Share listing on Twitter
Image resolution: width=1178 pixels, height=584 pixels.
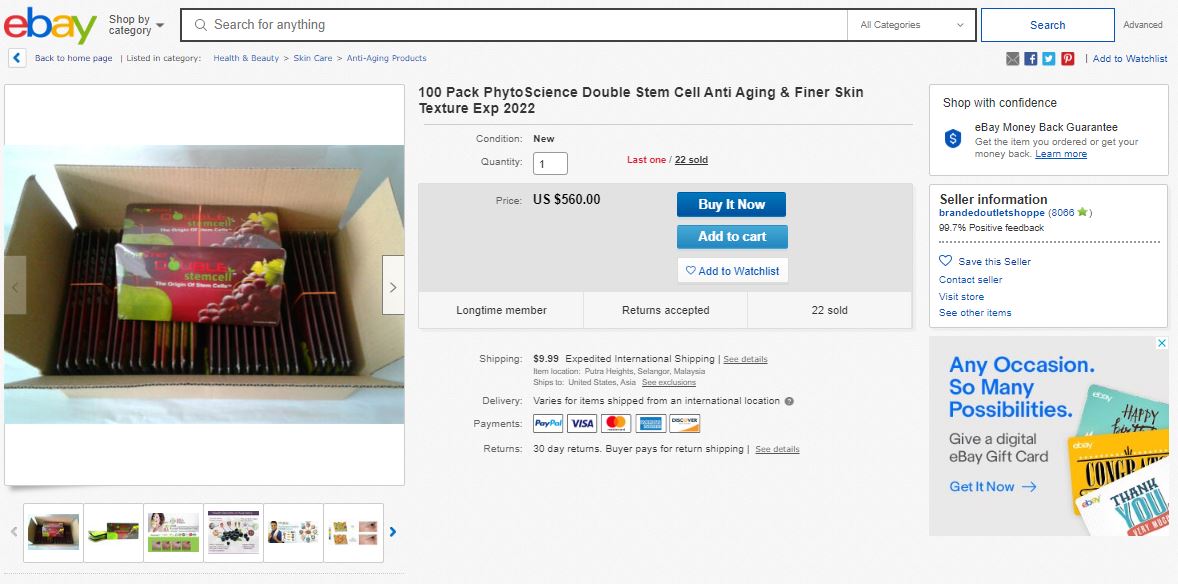click(x=1049, y=59)
